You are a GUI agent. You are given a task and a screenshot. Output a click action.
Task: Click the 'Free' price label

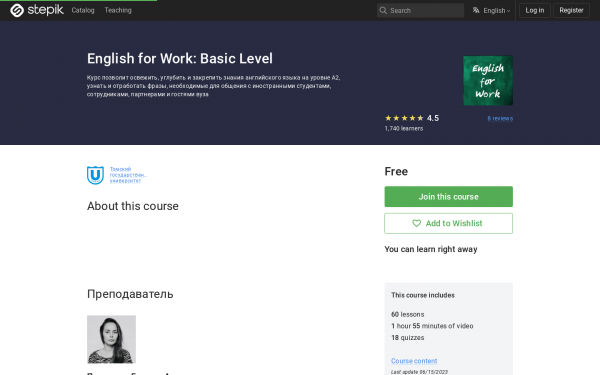396,171
